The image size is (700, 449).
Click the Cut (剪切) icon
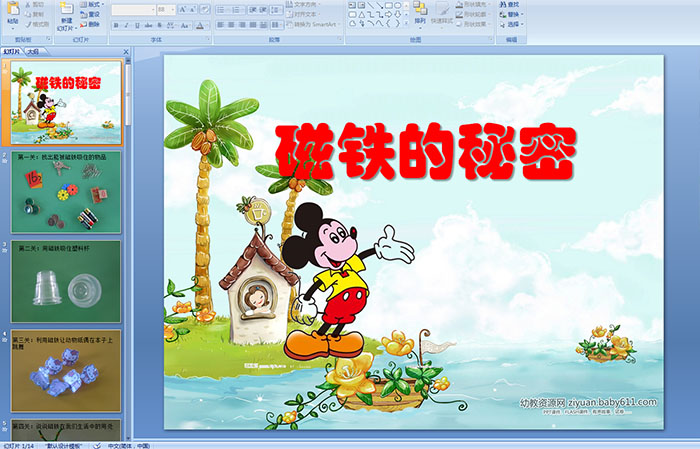tap(35, 4)
